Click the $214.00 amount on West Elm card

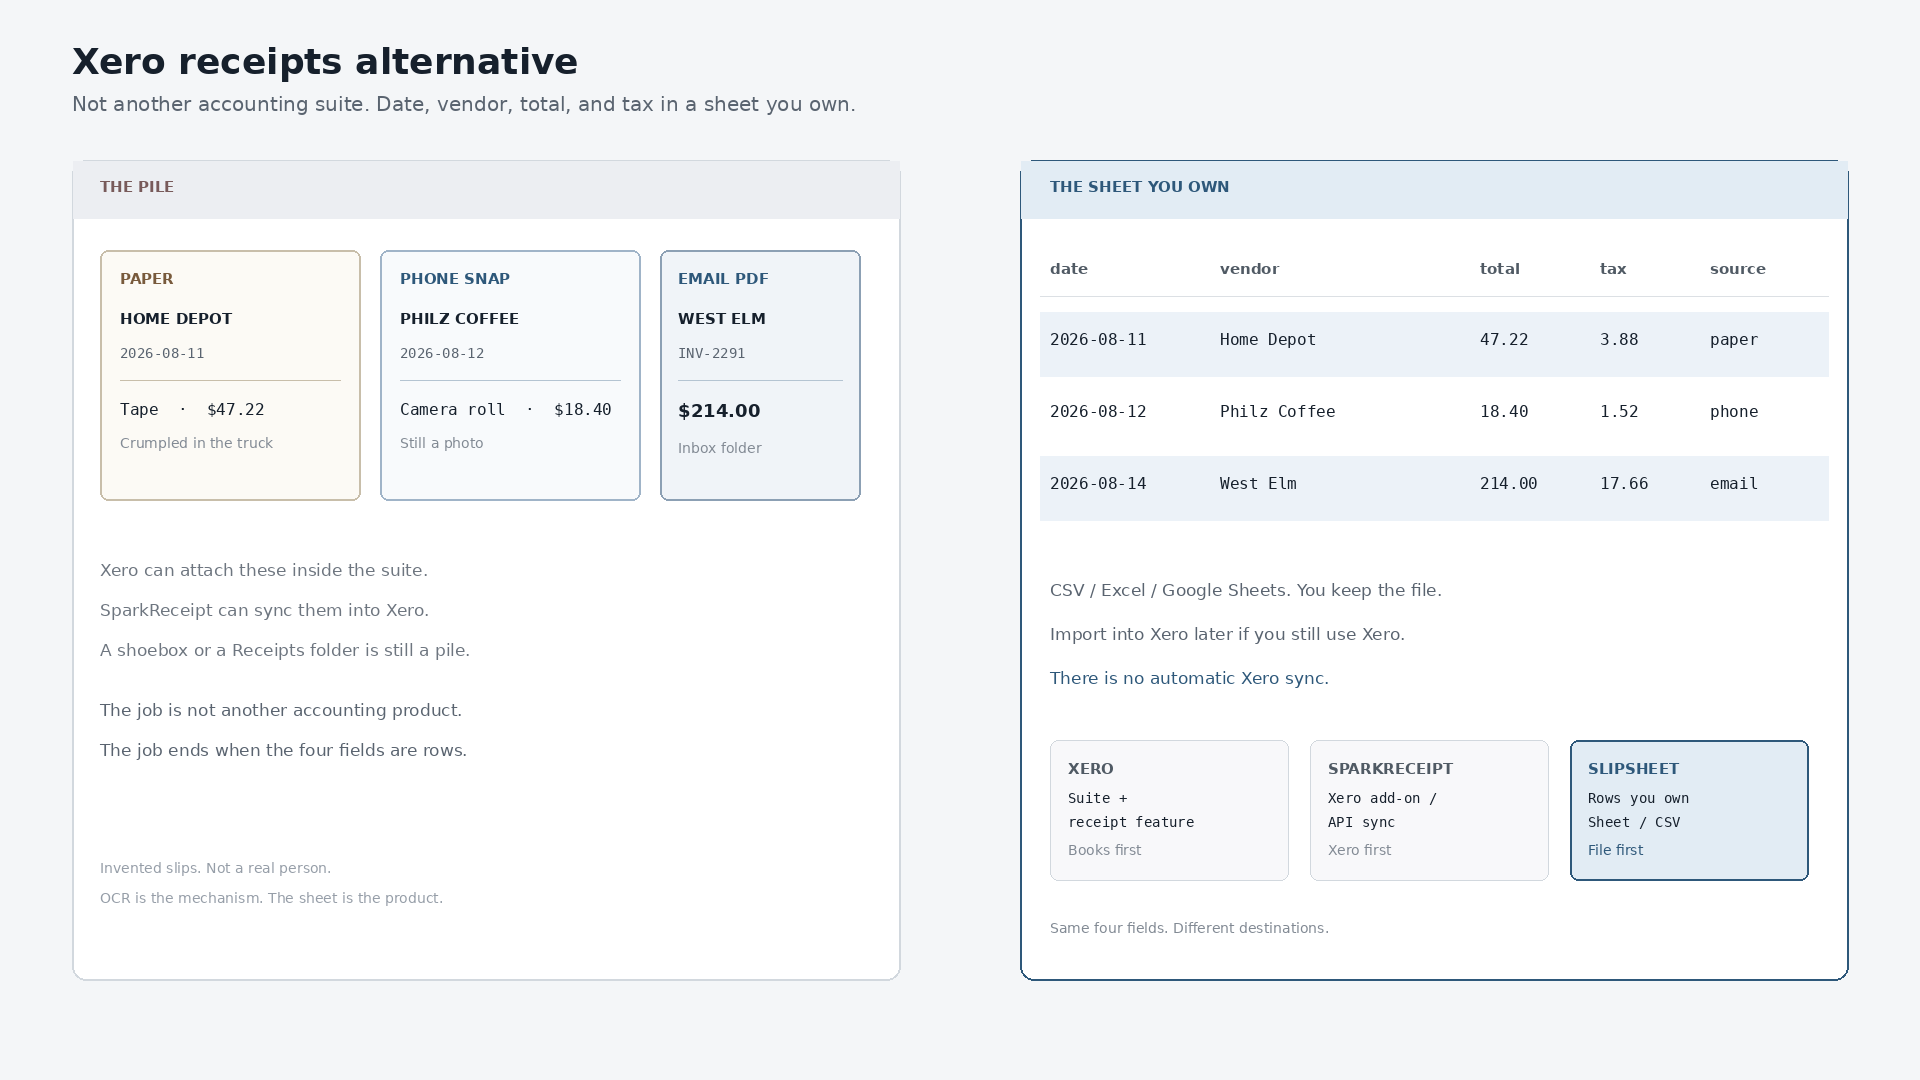click(x=719, y=411)
